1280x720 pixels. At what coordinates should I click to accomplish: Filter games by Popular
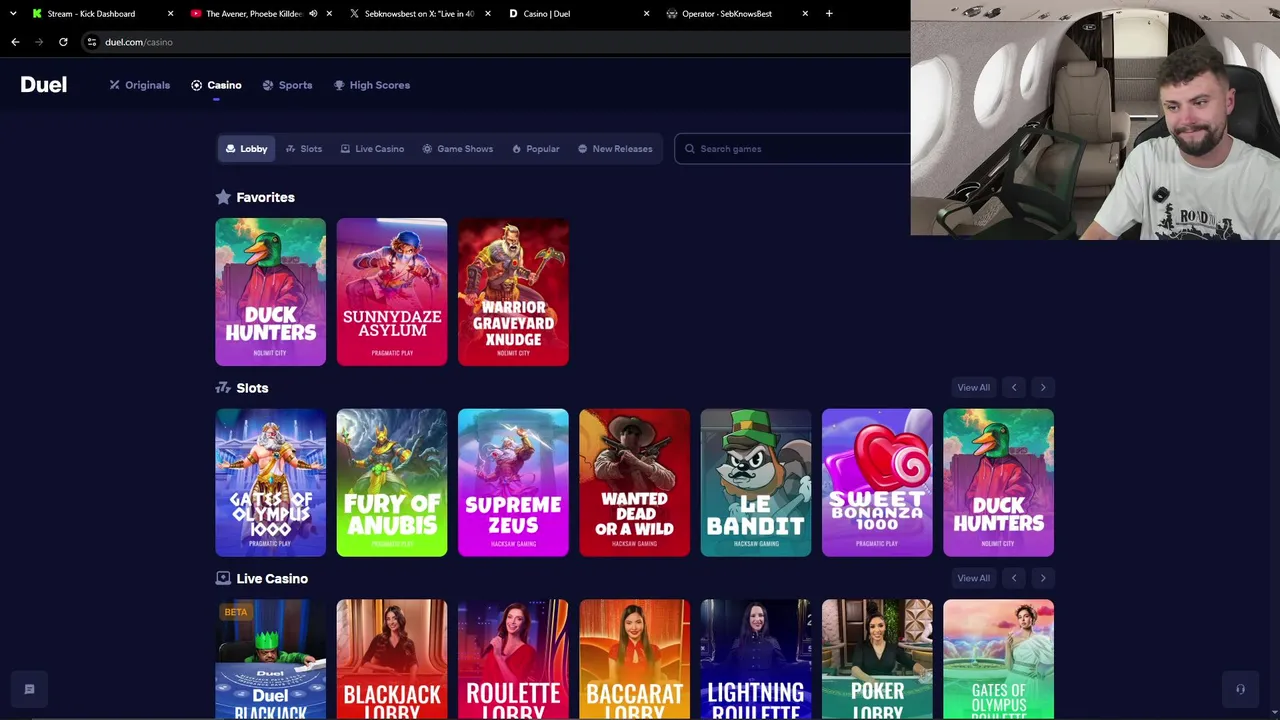(x=535, y=149)
